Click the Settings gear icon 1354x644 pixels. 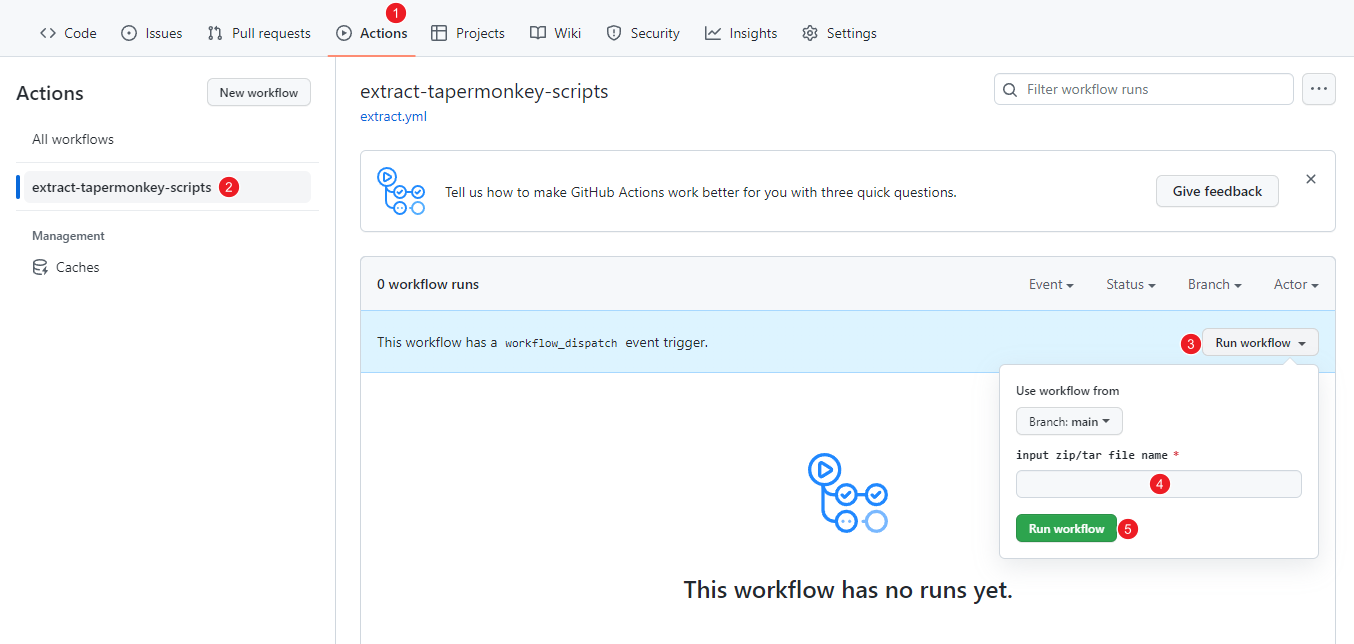pyautogui.click(x=810, y=33)
